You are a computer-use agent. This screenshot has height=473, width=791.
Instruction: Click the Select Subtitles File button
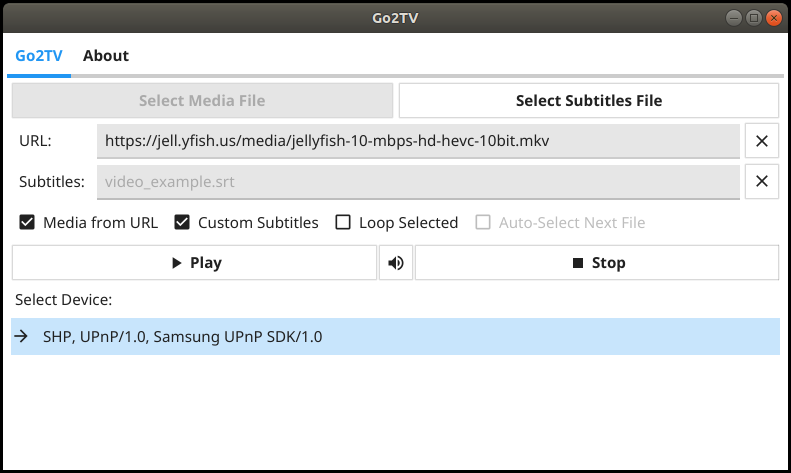588,100
